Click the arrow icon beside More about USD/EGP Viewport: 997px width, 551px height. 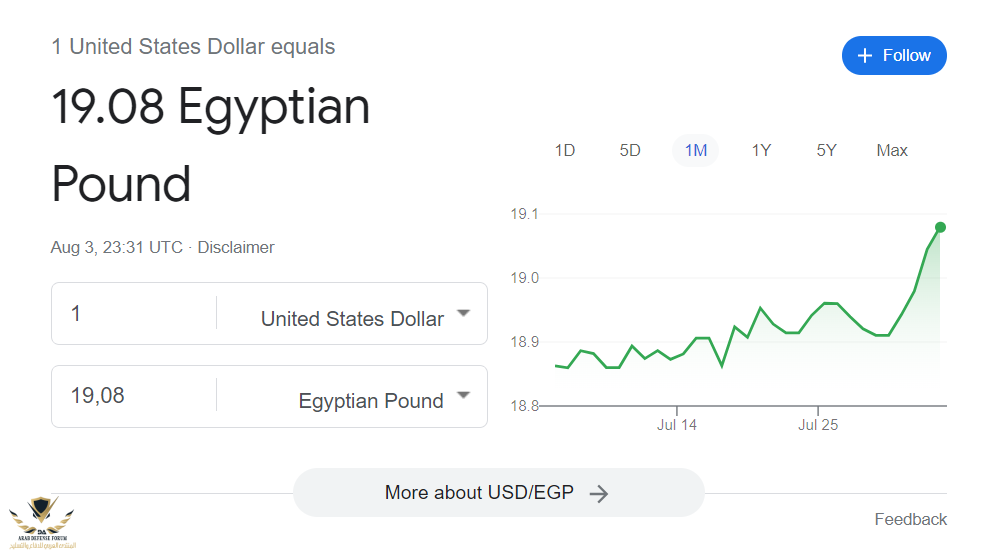(x=599, y=493)
